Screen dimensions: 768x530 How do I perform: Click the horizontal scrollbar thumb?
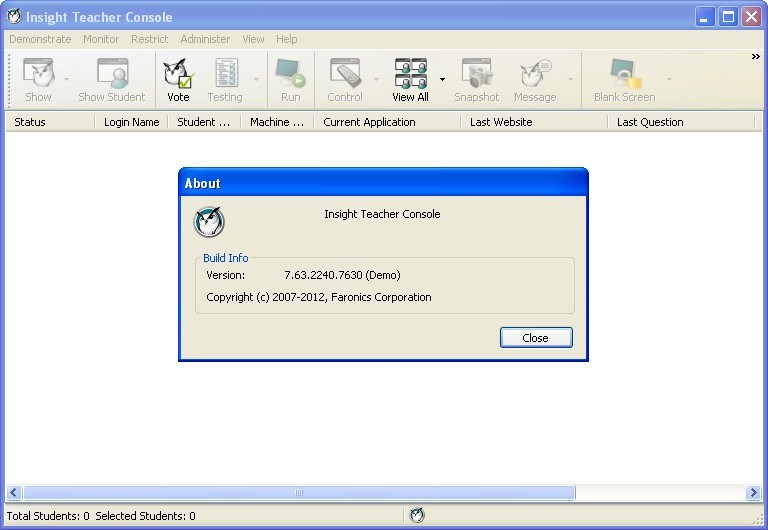(x=299, y=492)
